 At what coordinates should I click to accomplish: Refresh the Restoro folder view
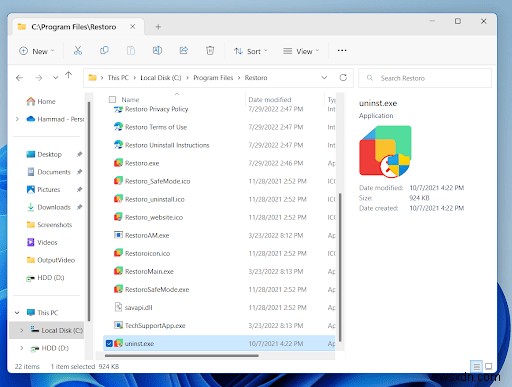(x=343, y=78)
